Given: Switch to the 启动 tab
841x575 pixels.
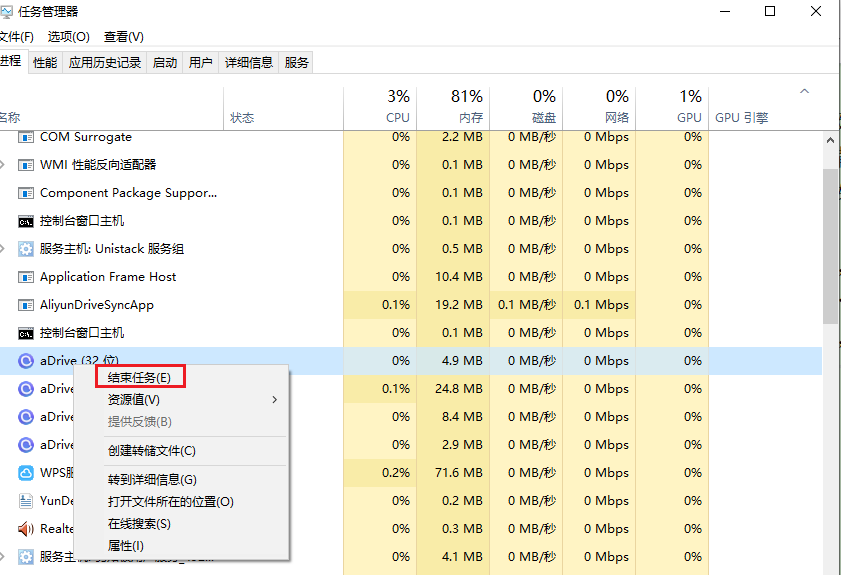Looking at the screenshot, I should pos(165,63).
